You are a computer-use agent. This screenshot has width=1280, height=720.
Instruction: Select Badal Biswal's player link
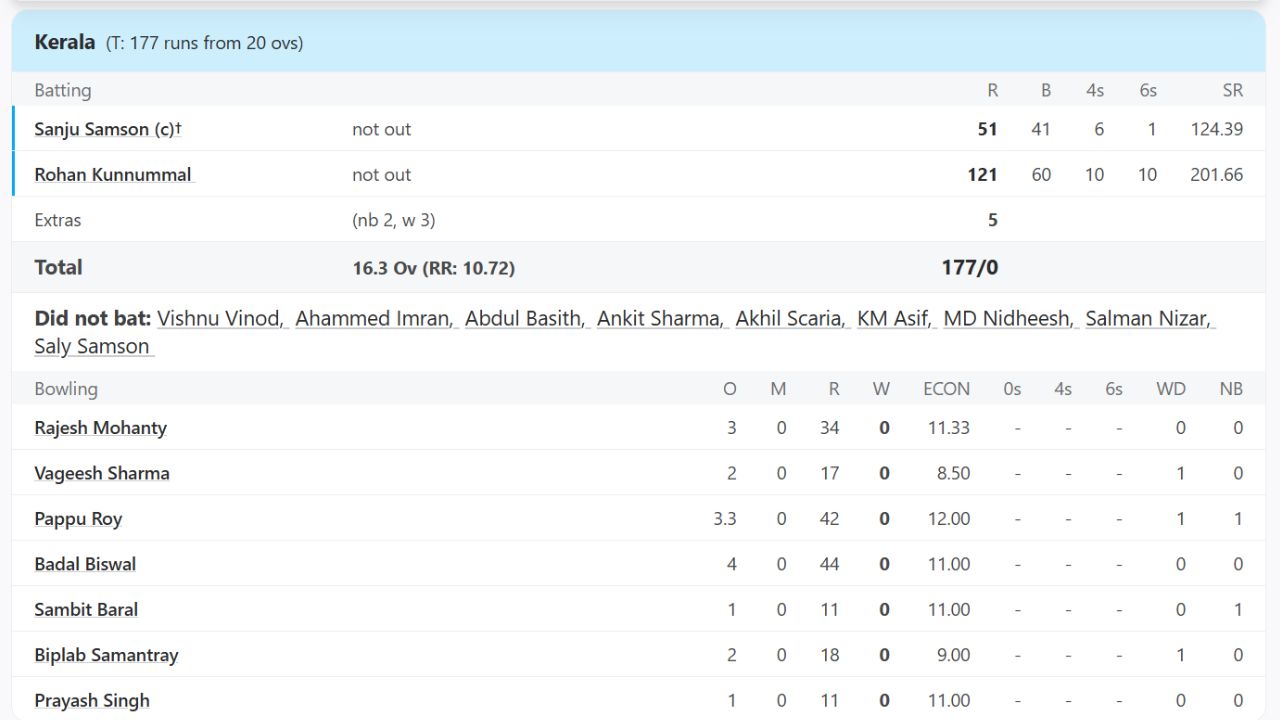pos(85,564)
